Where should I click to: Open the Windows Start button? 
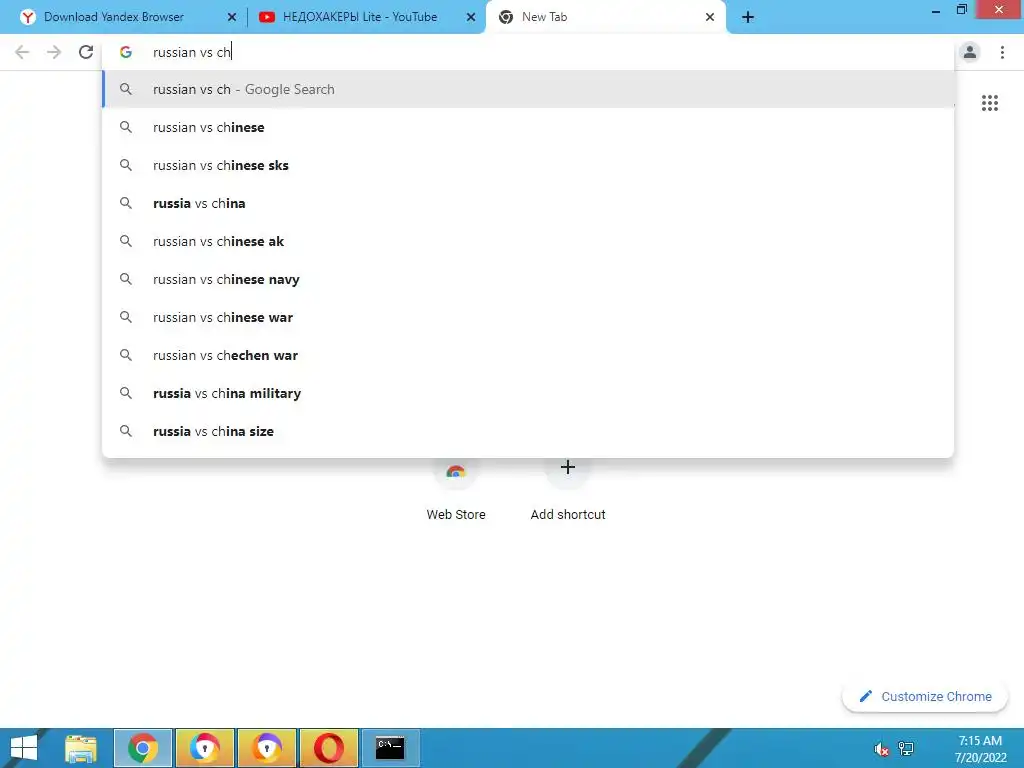(x=24, y=748)
